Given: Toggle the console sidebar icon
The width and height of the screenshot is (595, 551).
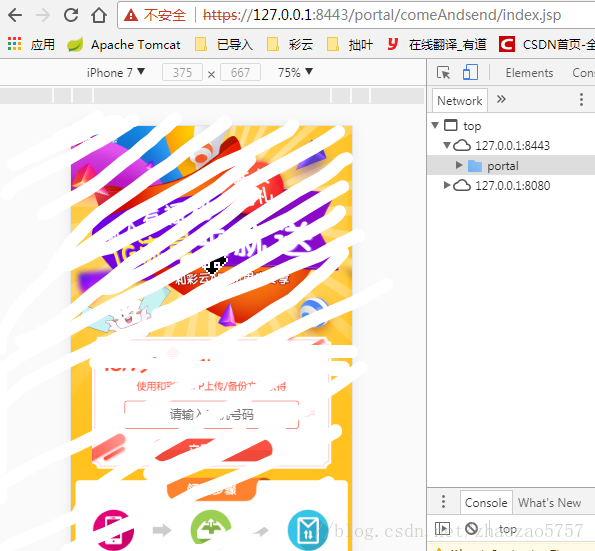Looking at the screenshot, I should point(442,528).
